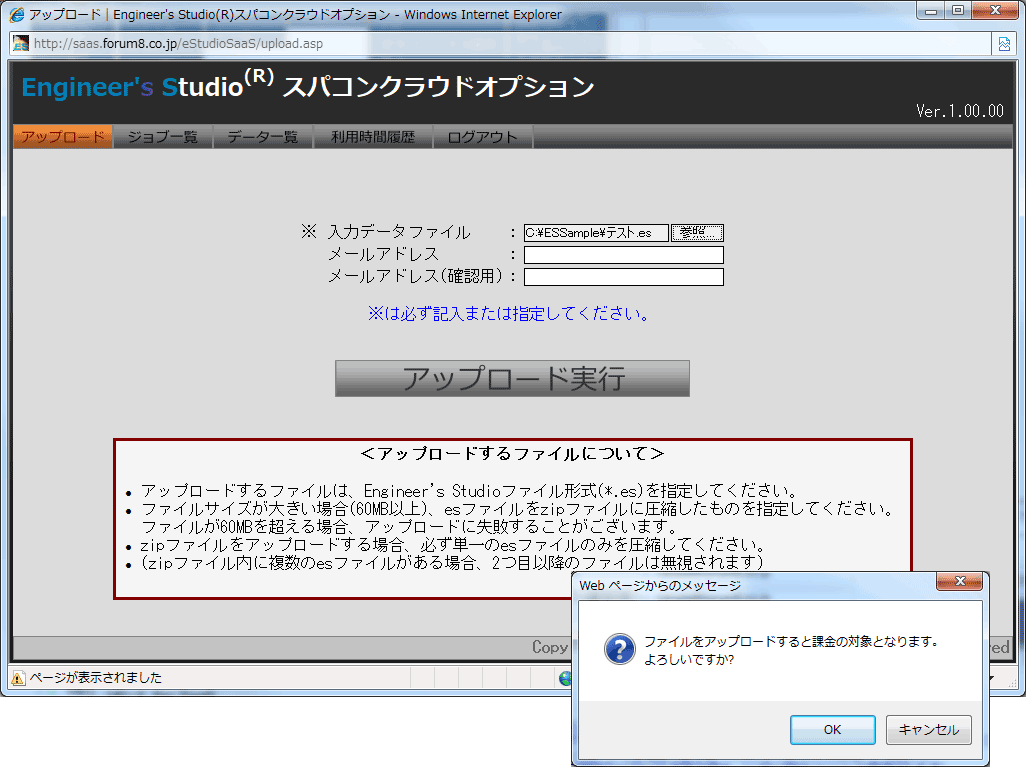Click the ページが表示されました status text
The height and width of the screenshot is (767, 1026).
(x=96, y=678)
